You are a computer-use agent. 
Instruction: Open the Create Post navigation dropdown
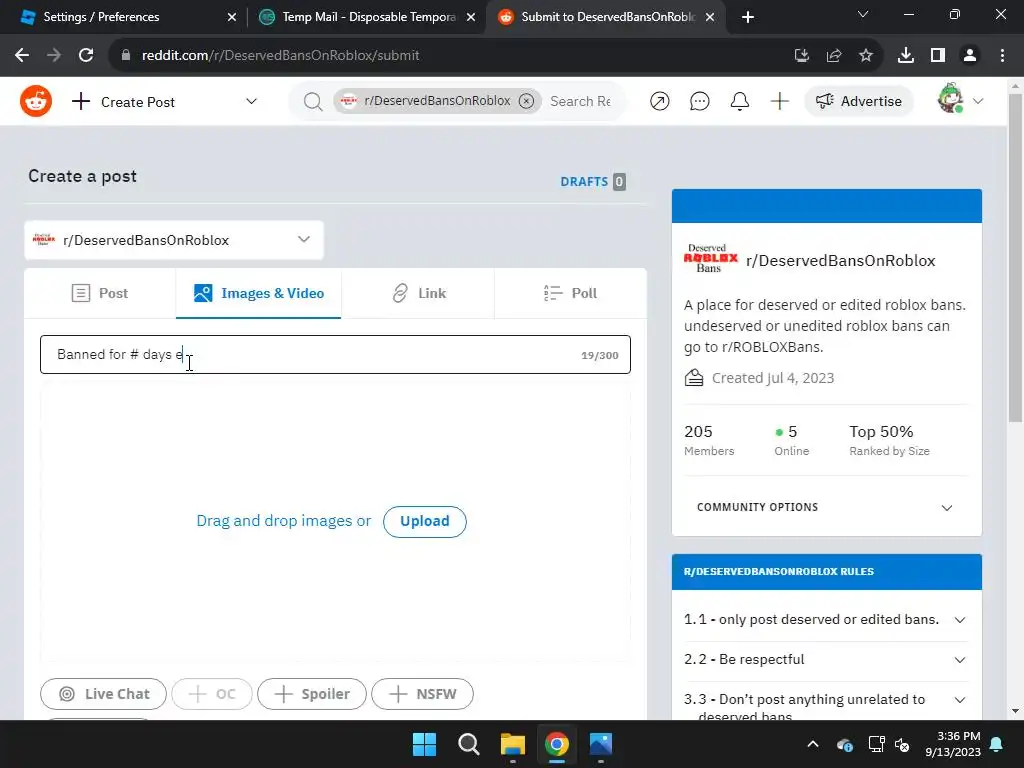(165, 102)
